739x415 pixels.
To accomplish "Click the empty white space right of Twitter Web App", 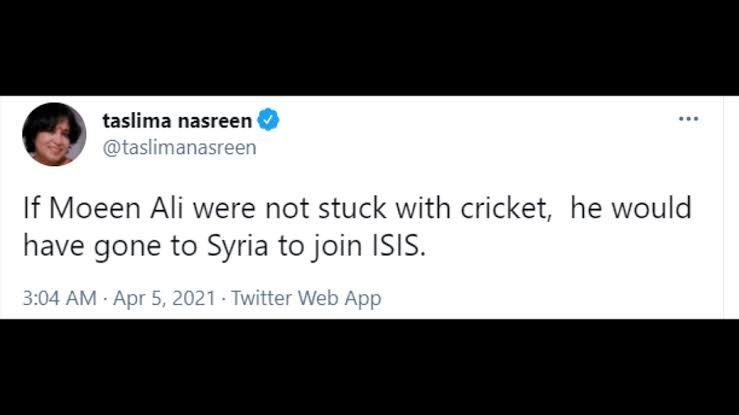I will [550, 298].
